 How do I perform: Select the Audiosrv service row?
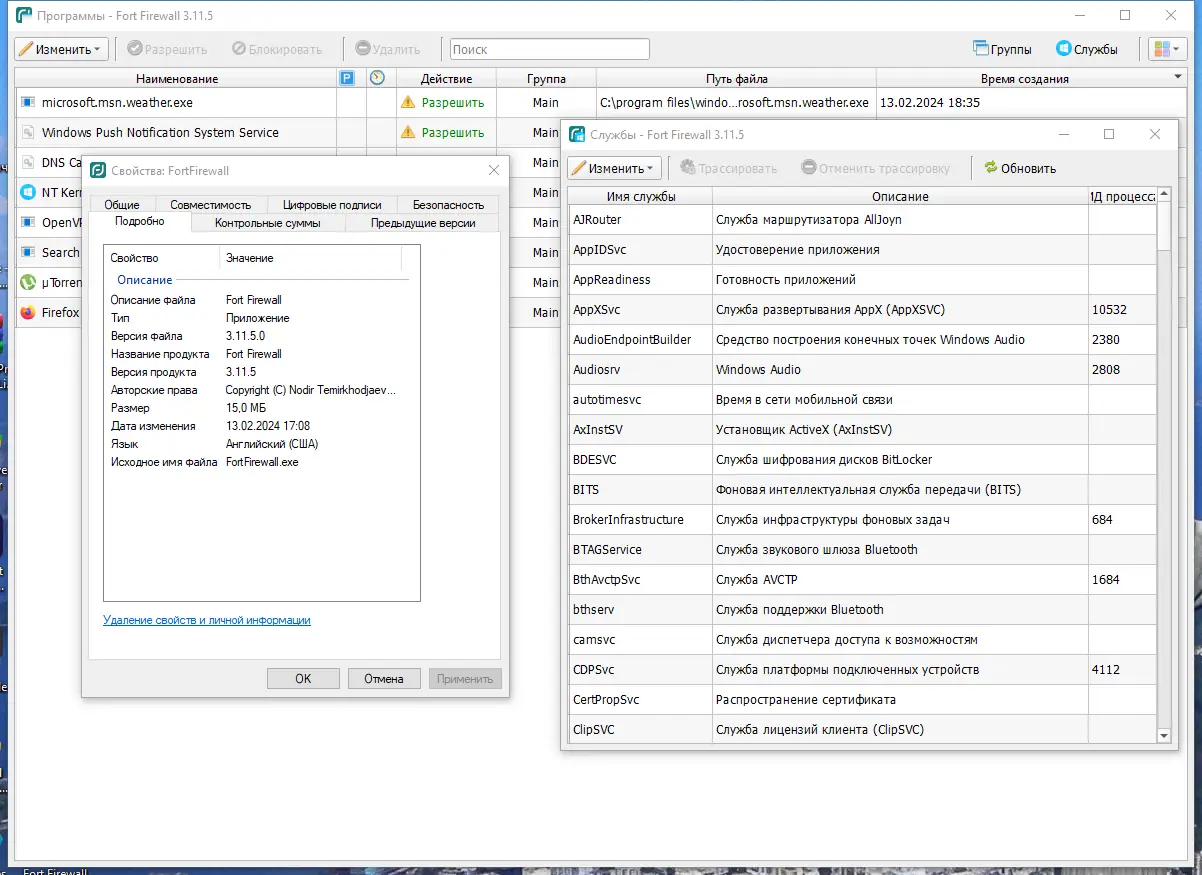click(x=862, y=370)
